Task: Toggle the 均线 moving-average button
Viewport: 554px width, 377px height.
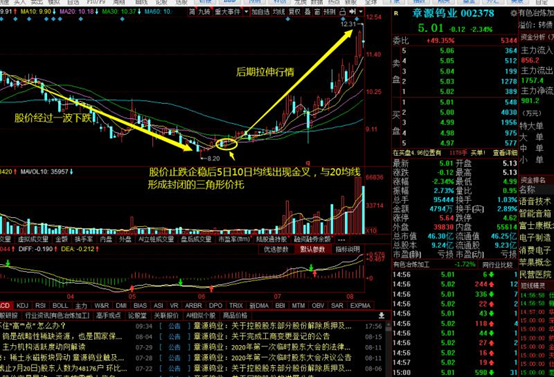Action: coord(279,12)
